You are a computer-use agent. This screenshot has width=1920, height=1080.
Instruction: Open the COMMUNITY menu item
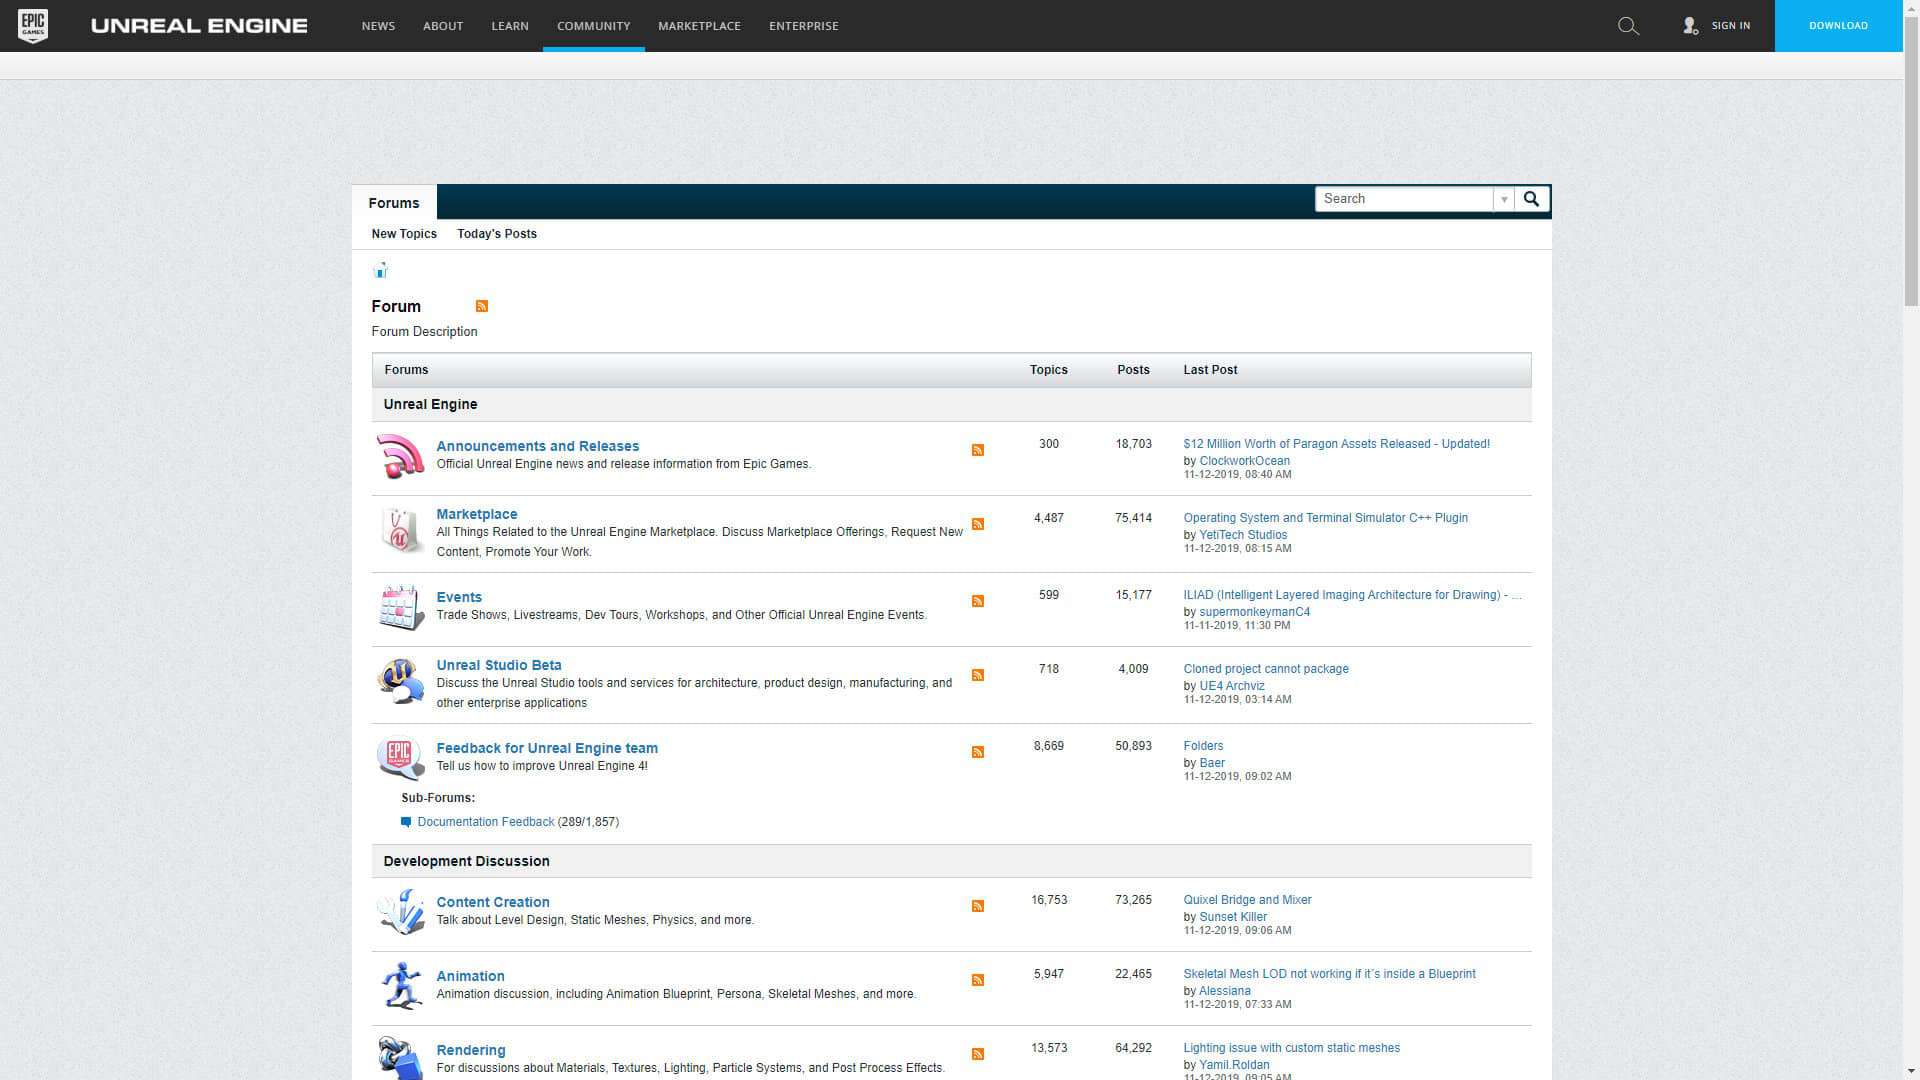[593, 26]
